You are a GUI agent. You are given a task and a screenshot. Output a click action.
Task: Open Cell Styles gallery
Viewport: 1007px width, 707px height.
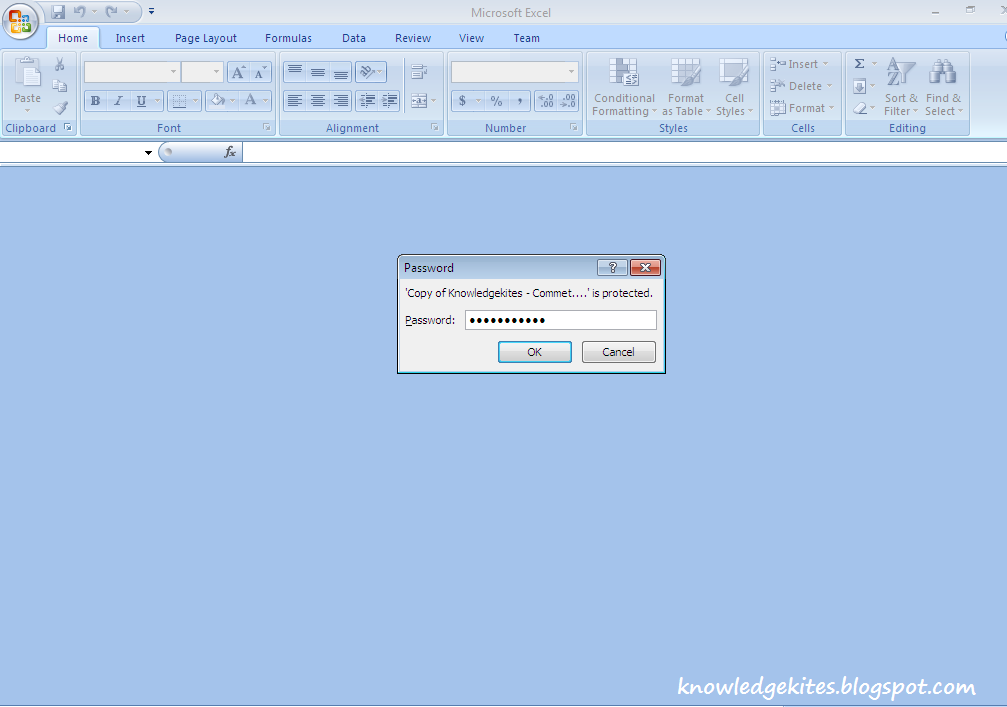(734, 87)
